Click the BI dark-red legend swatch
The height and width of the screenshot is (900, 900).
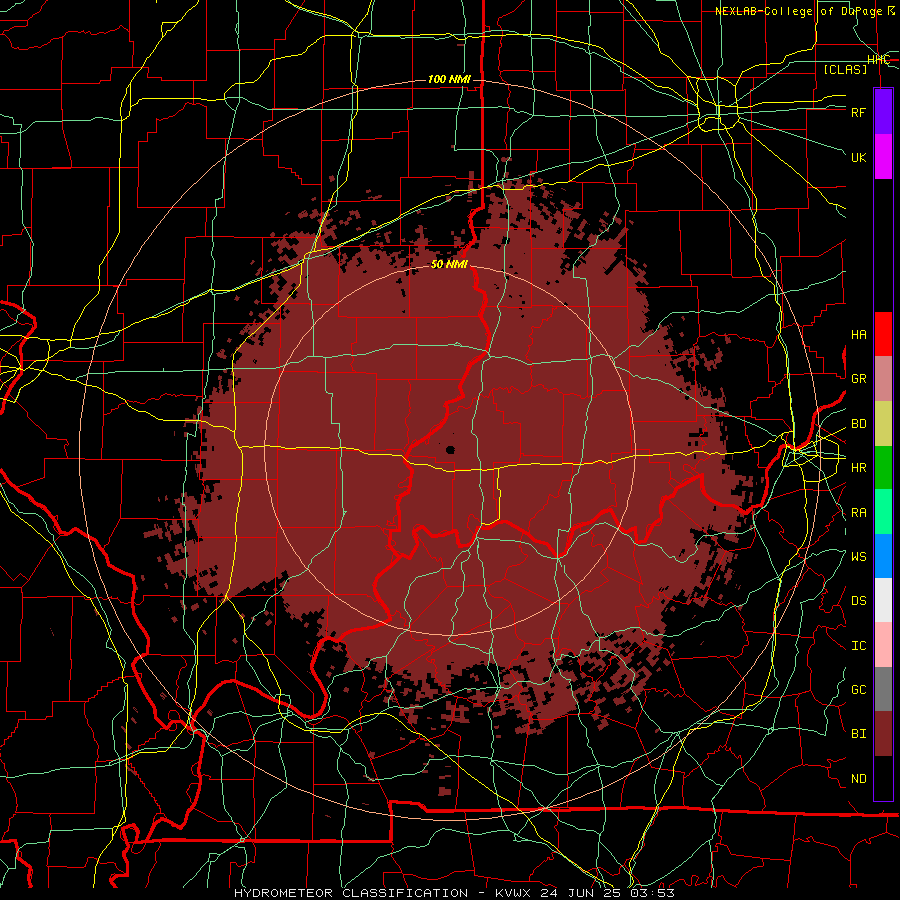pyautogui.click(x=883, y=734)
